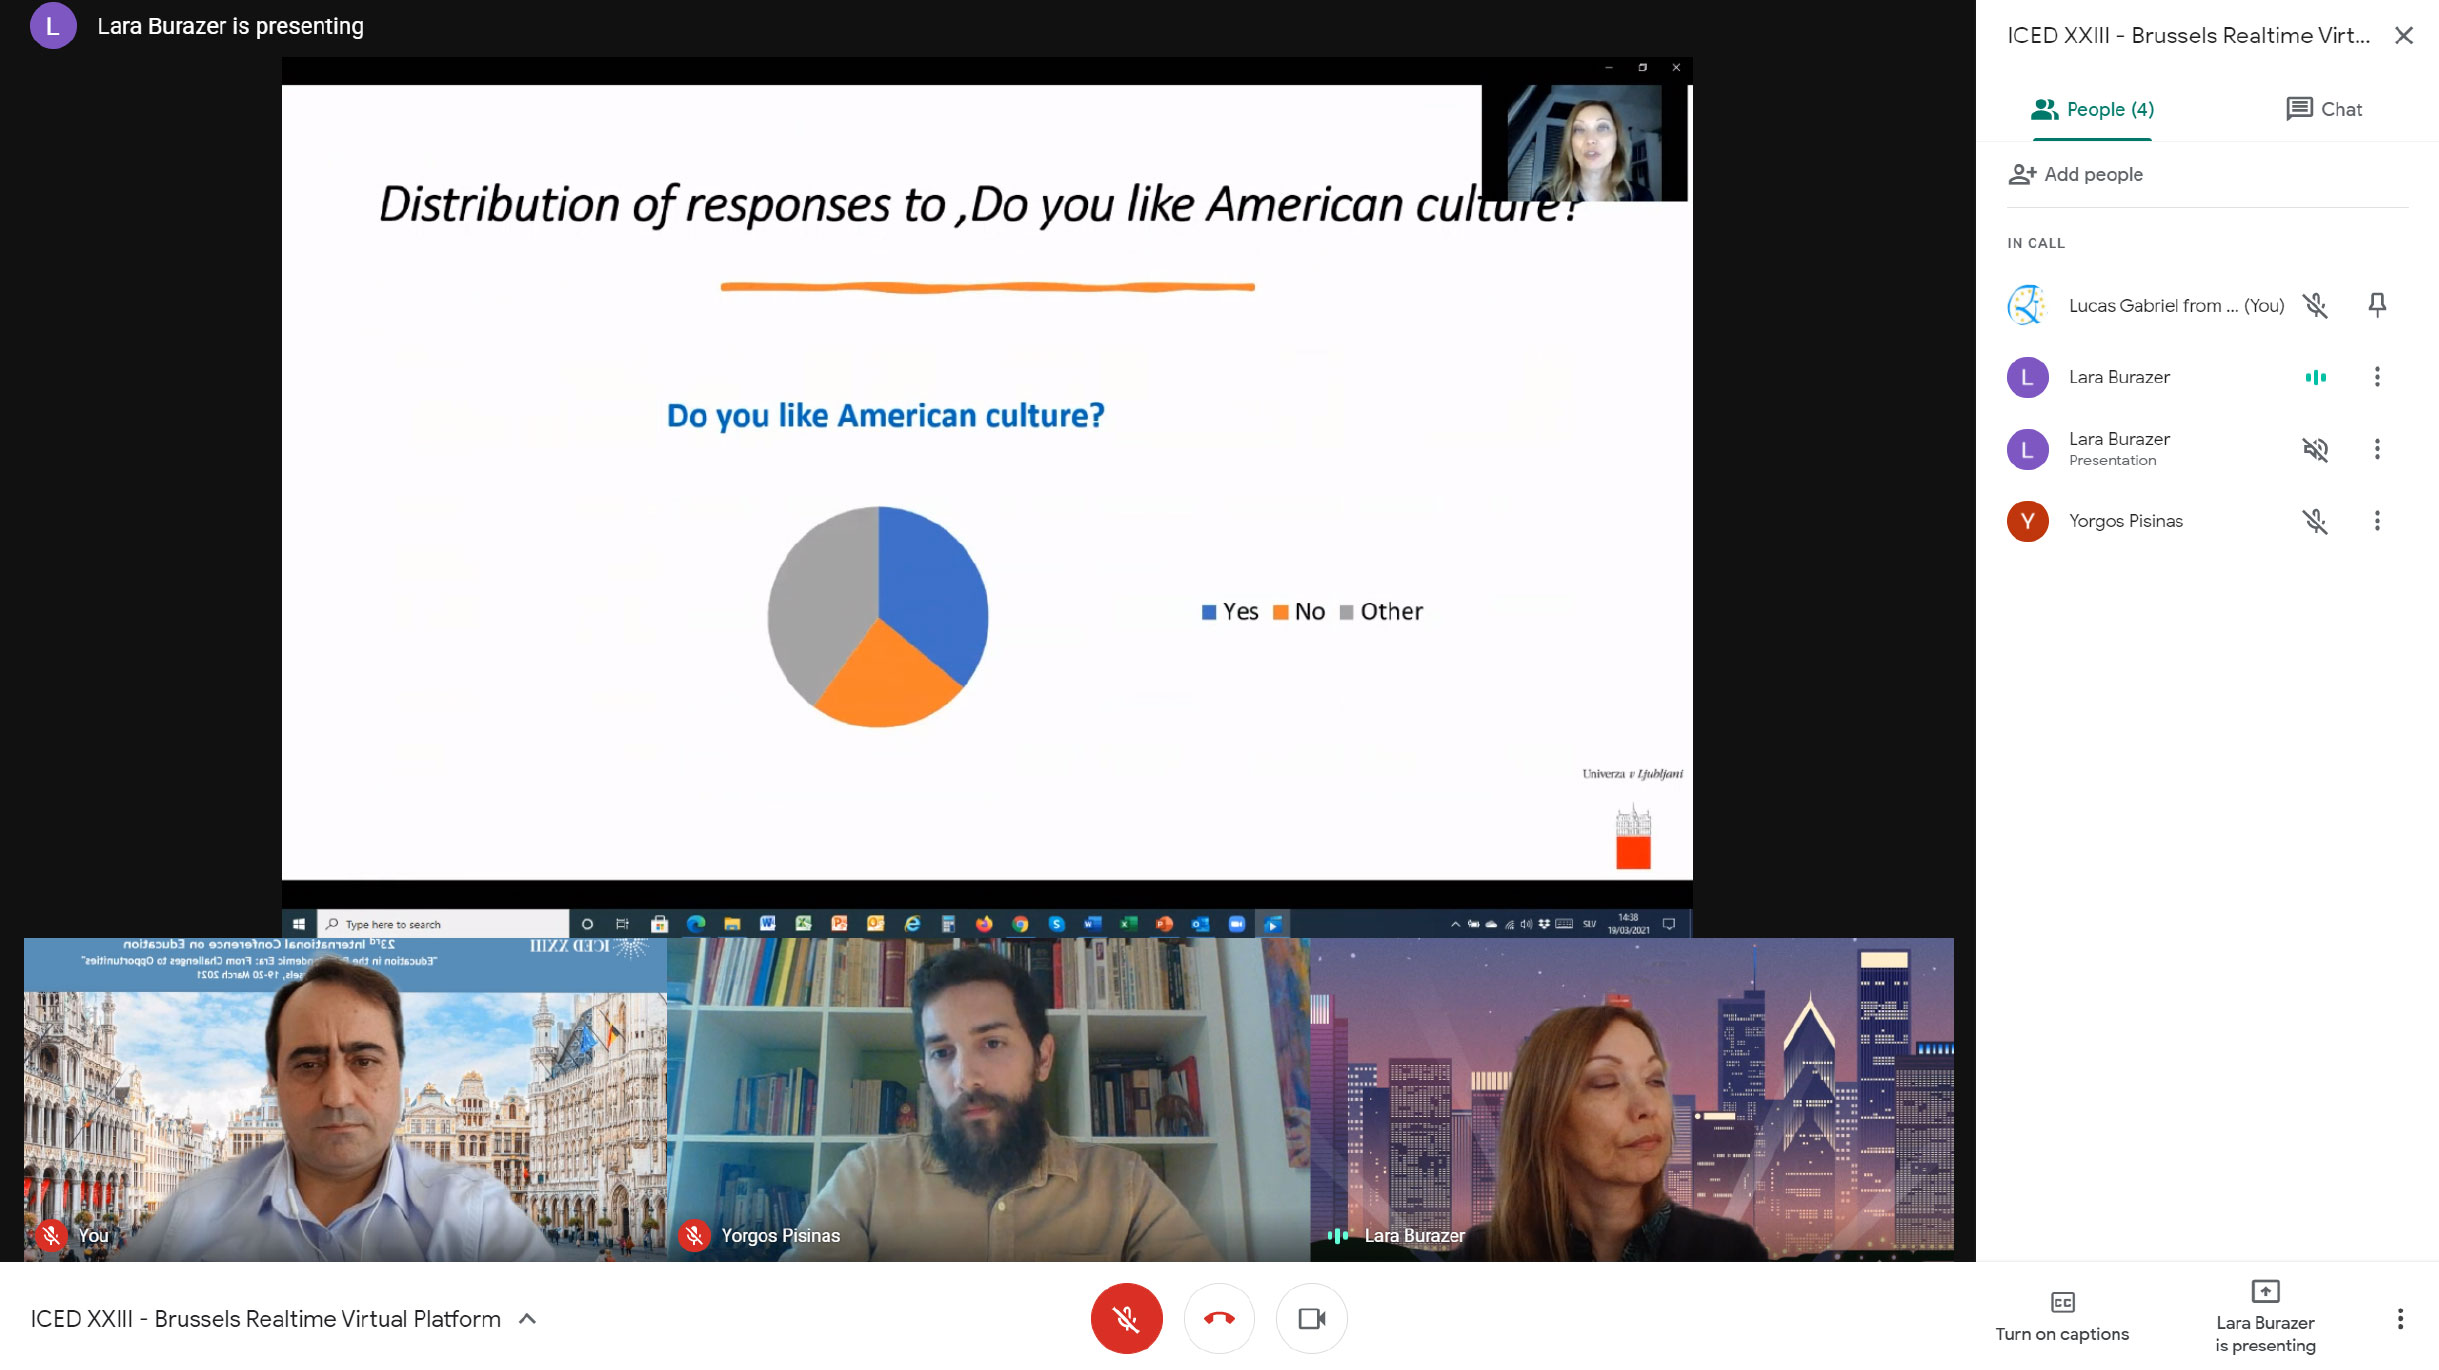This screenshot has height=1370, width=2439.
Task: Click Lara Burazer presenting options menu
Action: pyautogui.click(x=2377, y=447)
